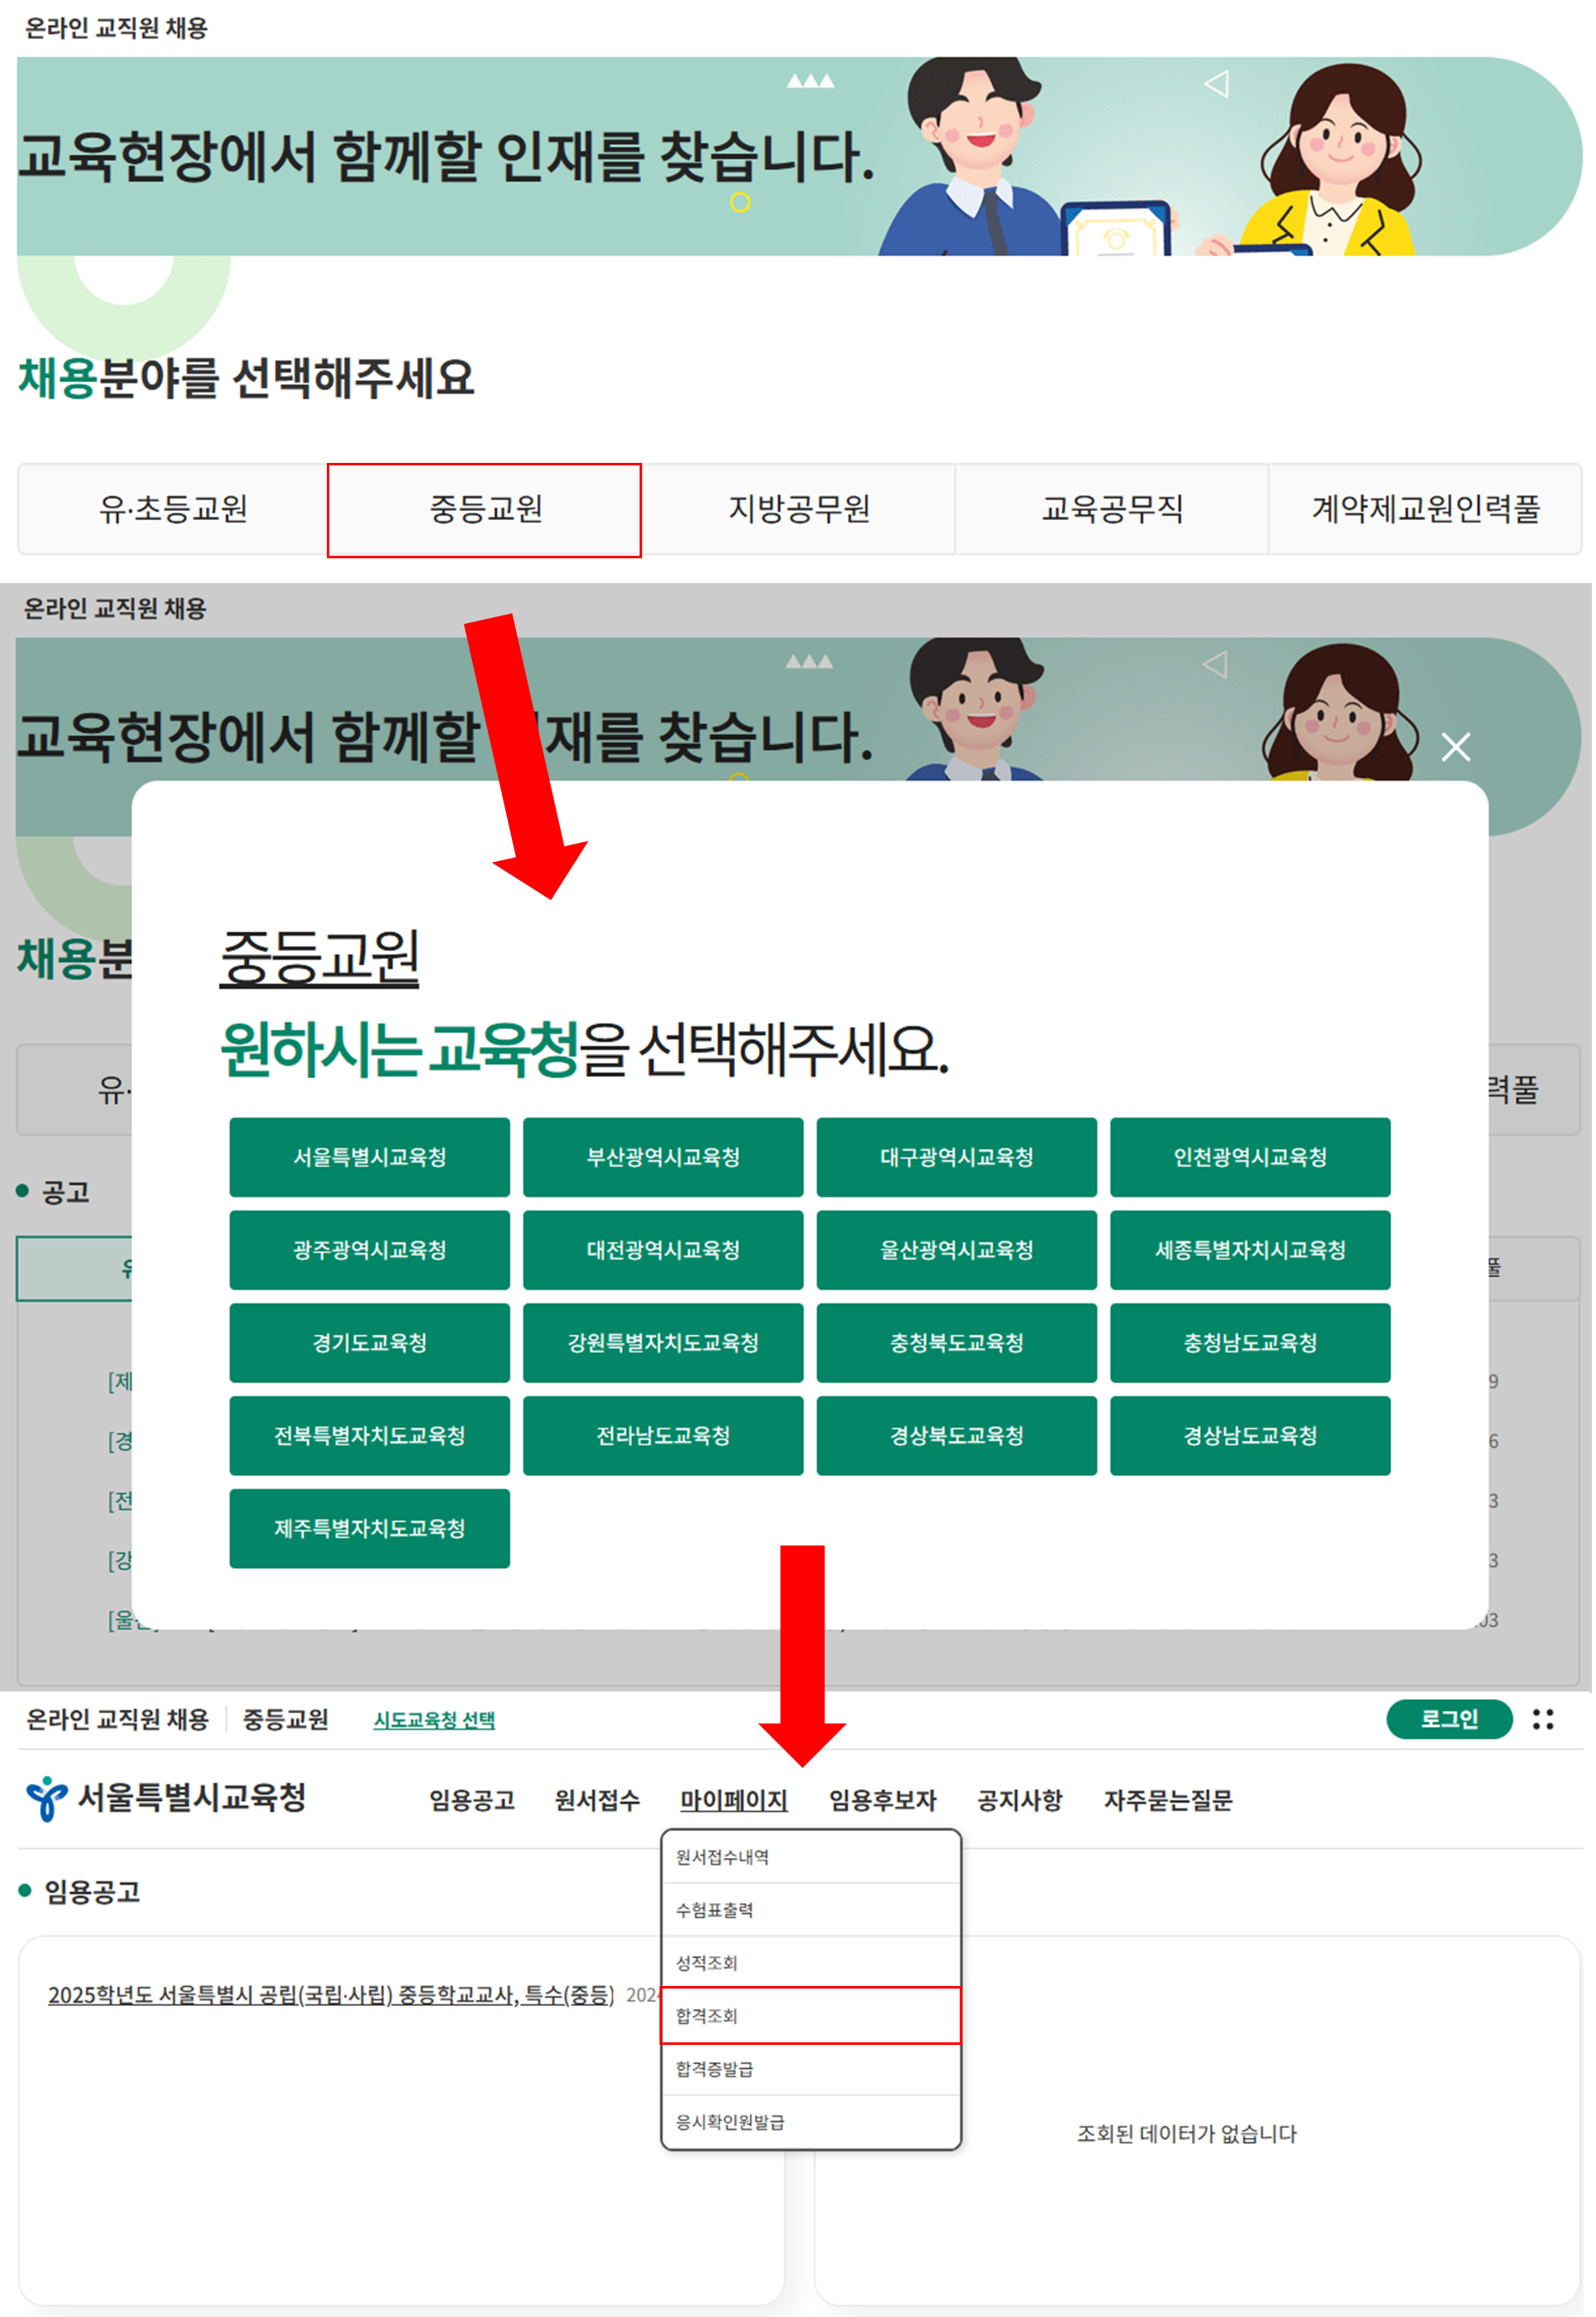The width and height of the screenshot is (1596, 2317).
Task: Choose 경기도교육청 in the popup
Action: coord(370,1342)
